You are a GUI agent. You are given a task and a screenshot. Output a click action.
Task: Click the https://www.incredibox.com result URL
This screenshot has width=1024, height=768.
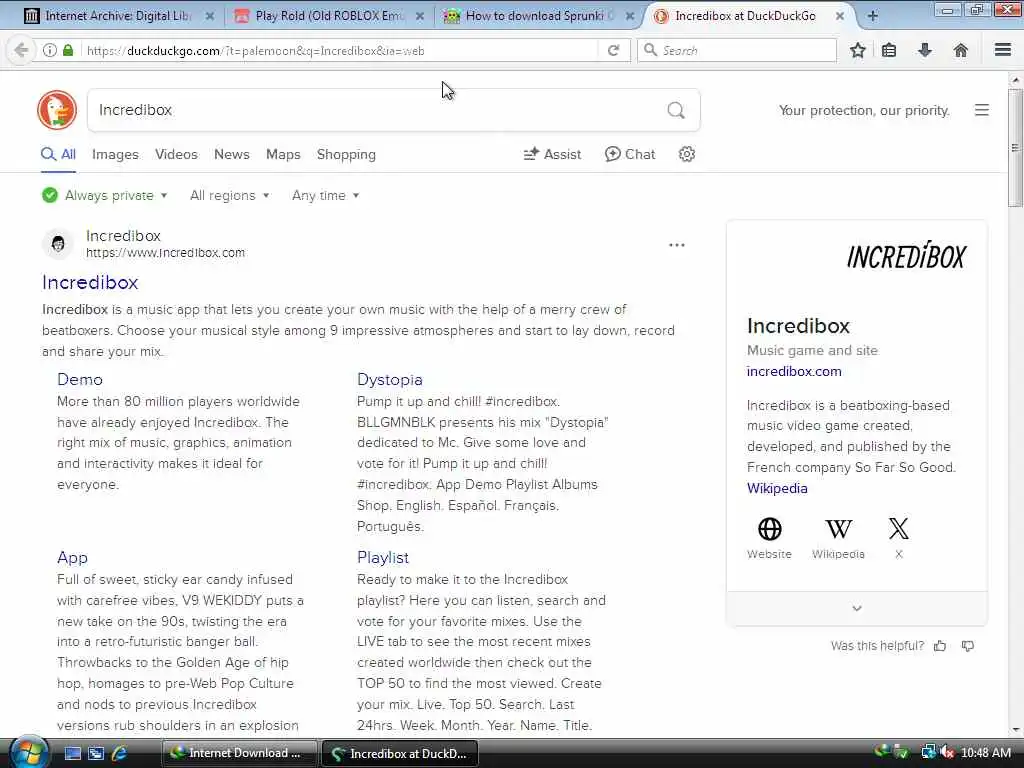165,253
